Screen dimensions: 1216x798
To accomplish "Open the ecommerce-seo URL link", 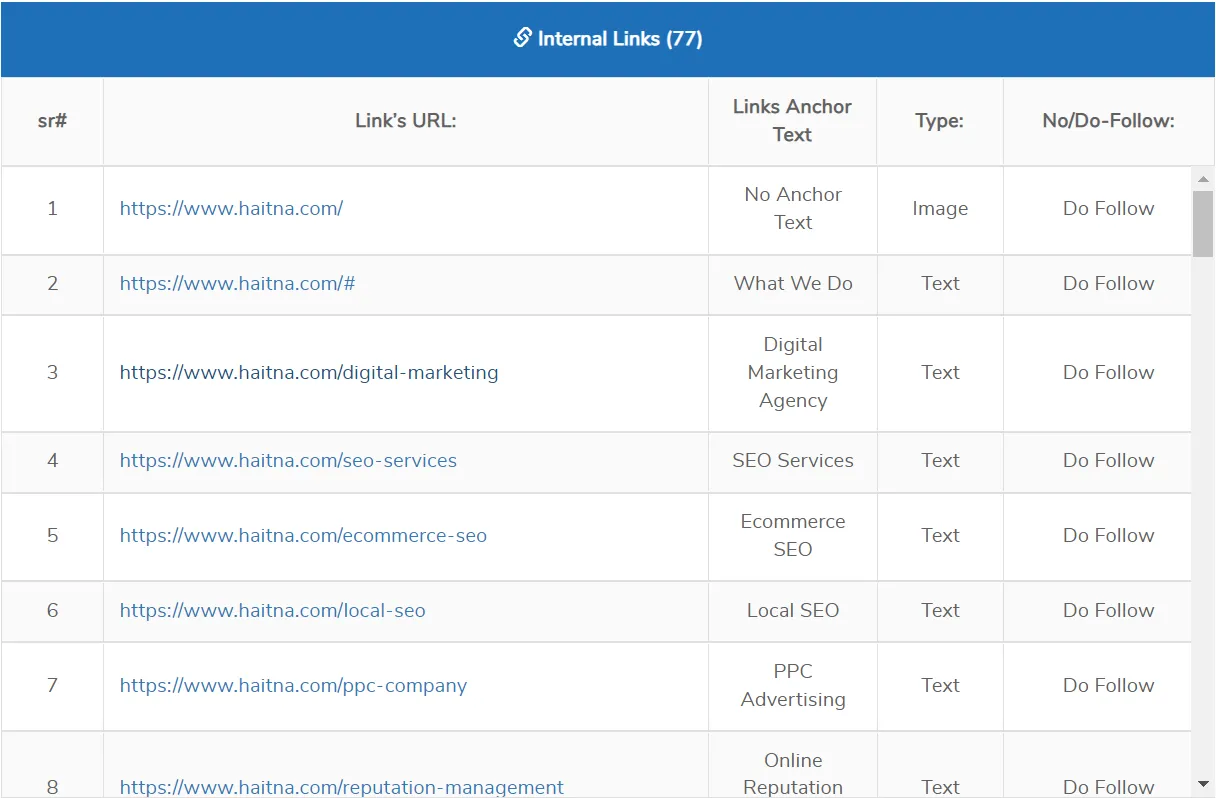I will [303, 535].
